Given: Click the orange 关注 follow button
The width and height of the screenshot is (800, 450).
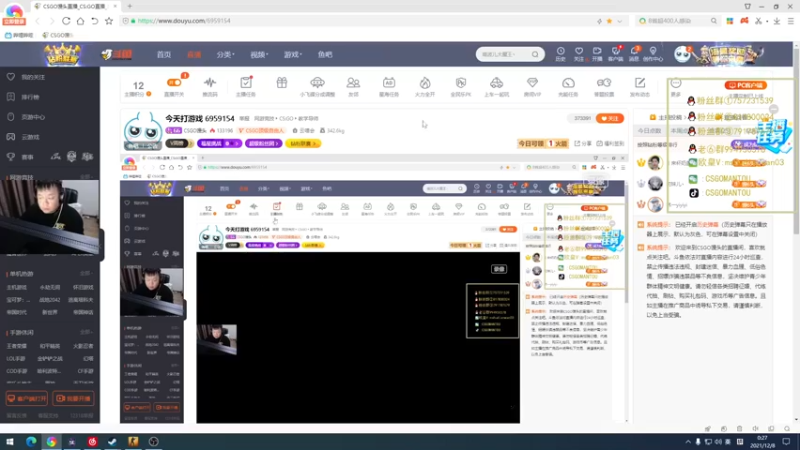Looking at the screenshot, I should 610,118.
